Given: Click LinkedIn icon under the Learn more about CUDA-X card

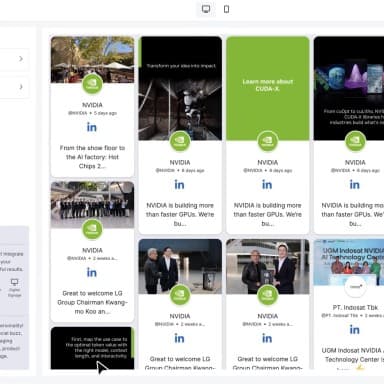Looking at the screenshot, I should point(267,185).
